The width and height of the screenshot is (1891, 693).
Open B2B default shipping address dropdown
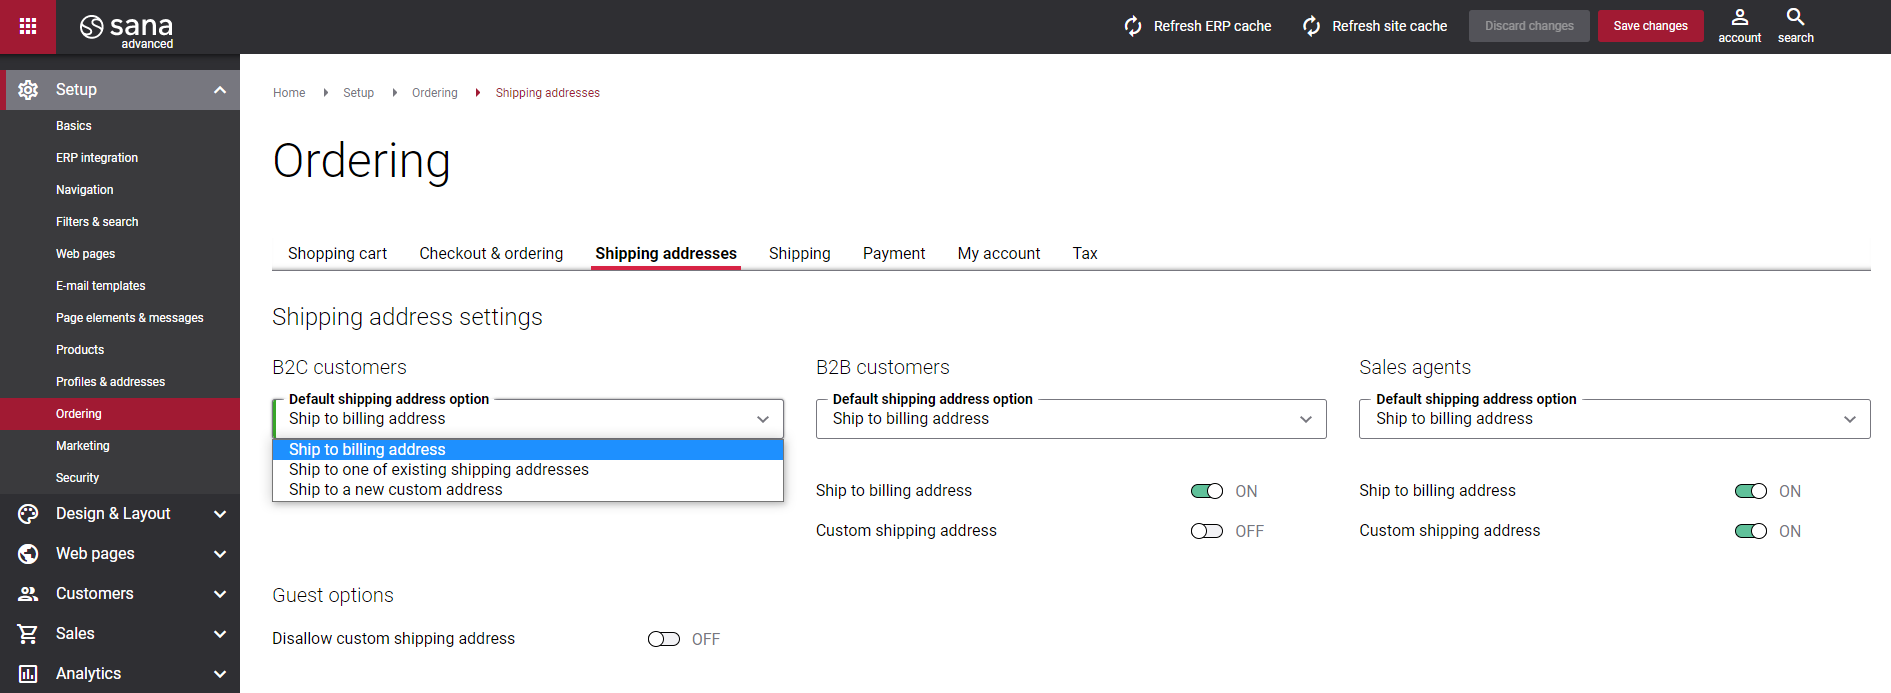1071,419
